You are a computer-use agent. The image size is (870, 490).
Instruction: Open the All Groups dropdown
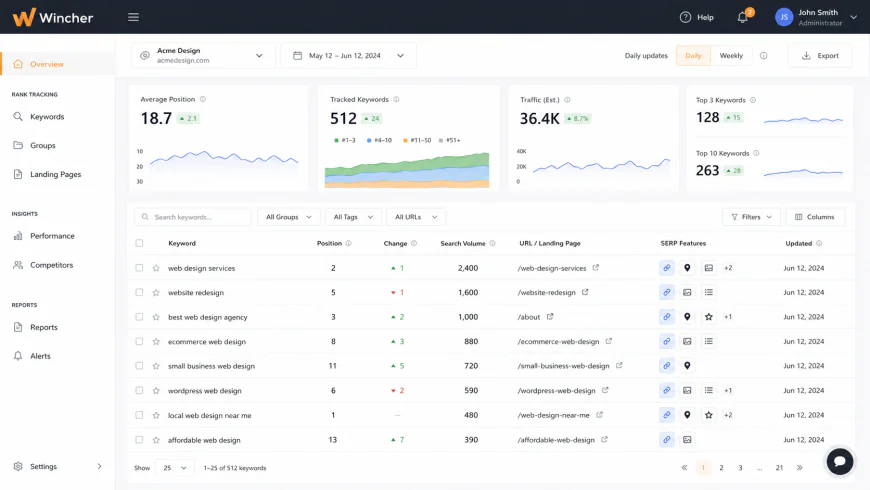[x=289, y=217]
